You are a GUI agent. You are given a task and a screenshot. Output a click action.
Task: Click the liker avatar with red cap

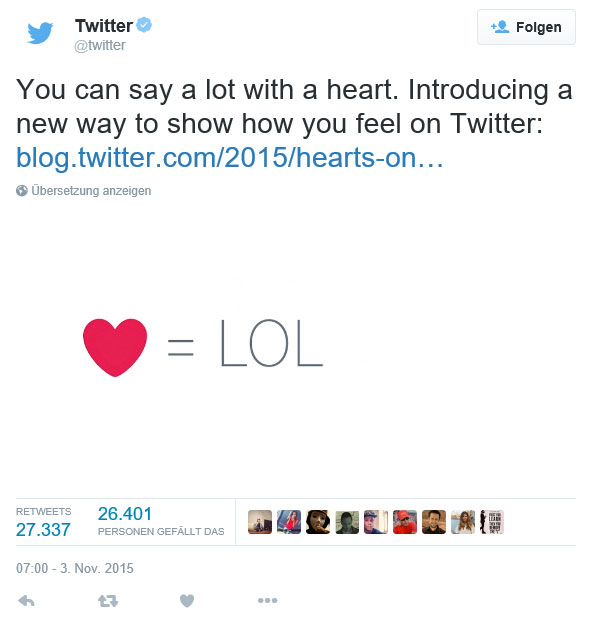tap(405, 522)
